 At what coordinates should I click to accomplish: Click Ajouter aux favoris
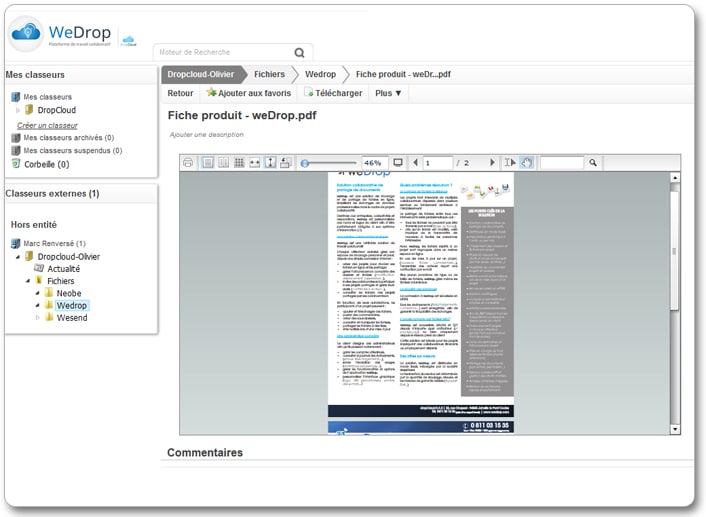click(249, 93)
